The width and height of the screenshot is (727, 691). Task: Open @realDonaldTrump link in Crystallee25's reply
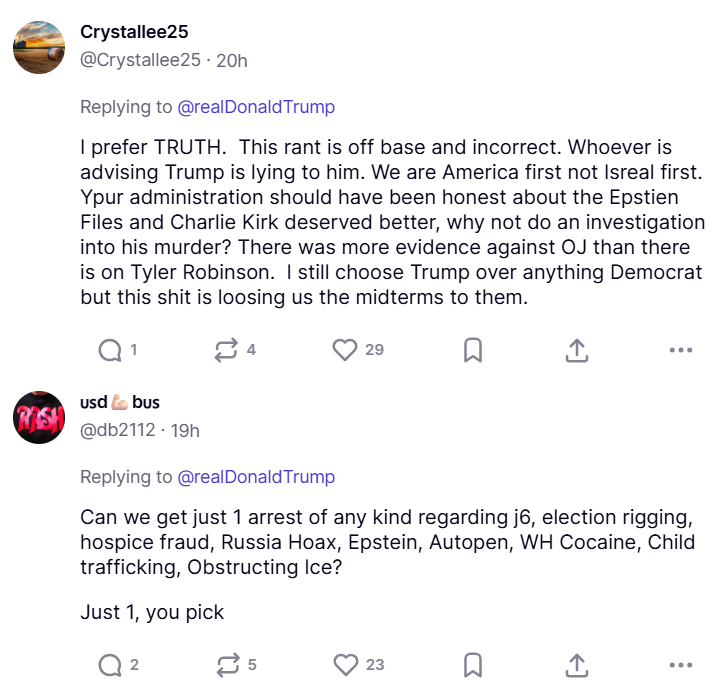[x=256, y=107]
